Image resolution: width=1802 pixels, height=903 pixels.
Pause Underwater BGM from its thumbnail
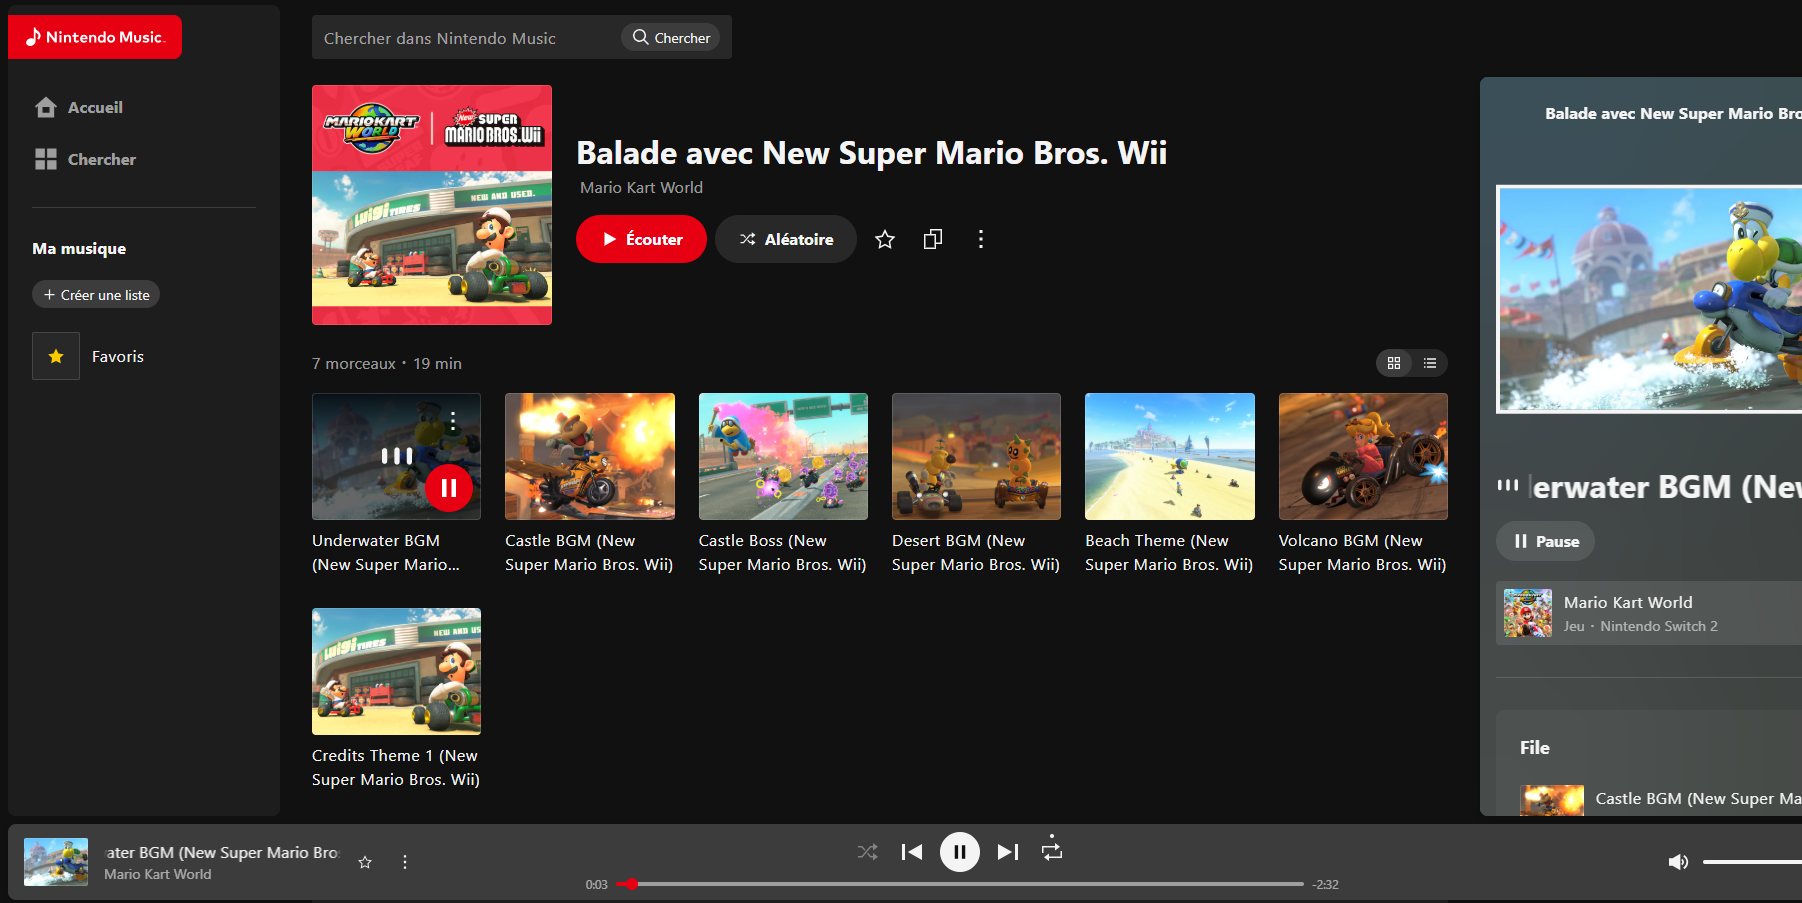[x=449, y=488]
